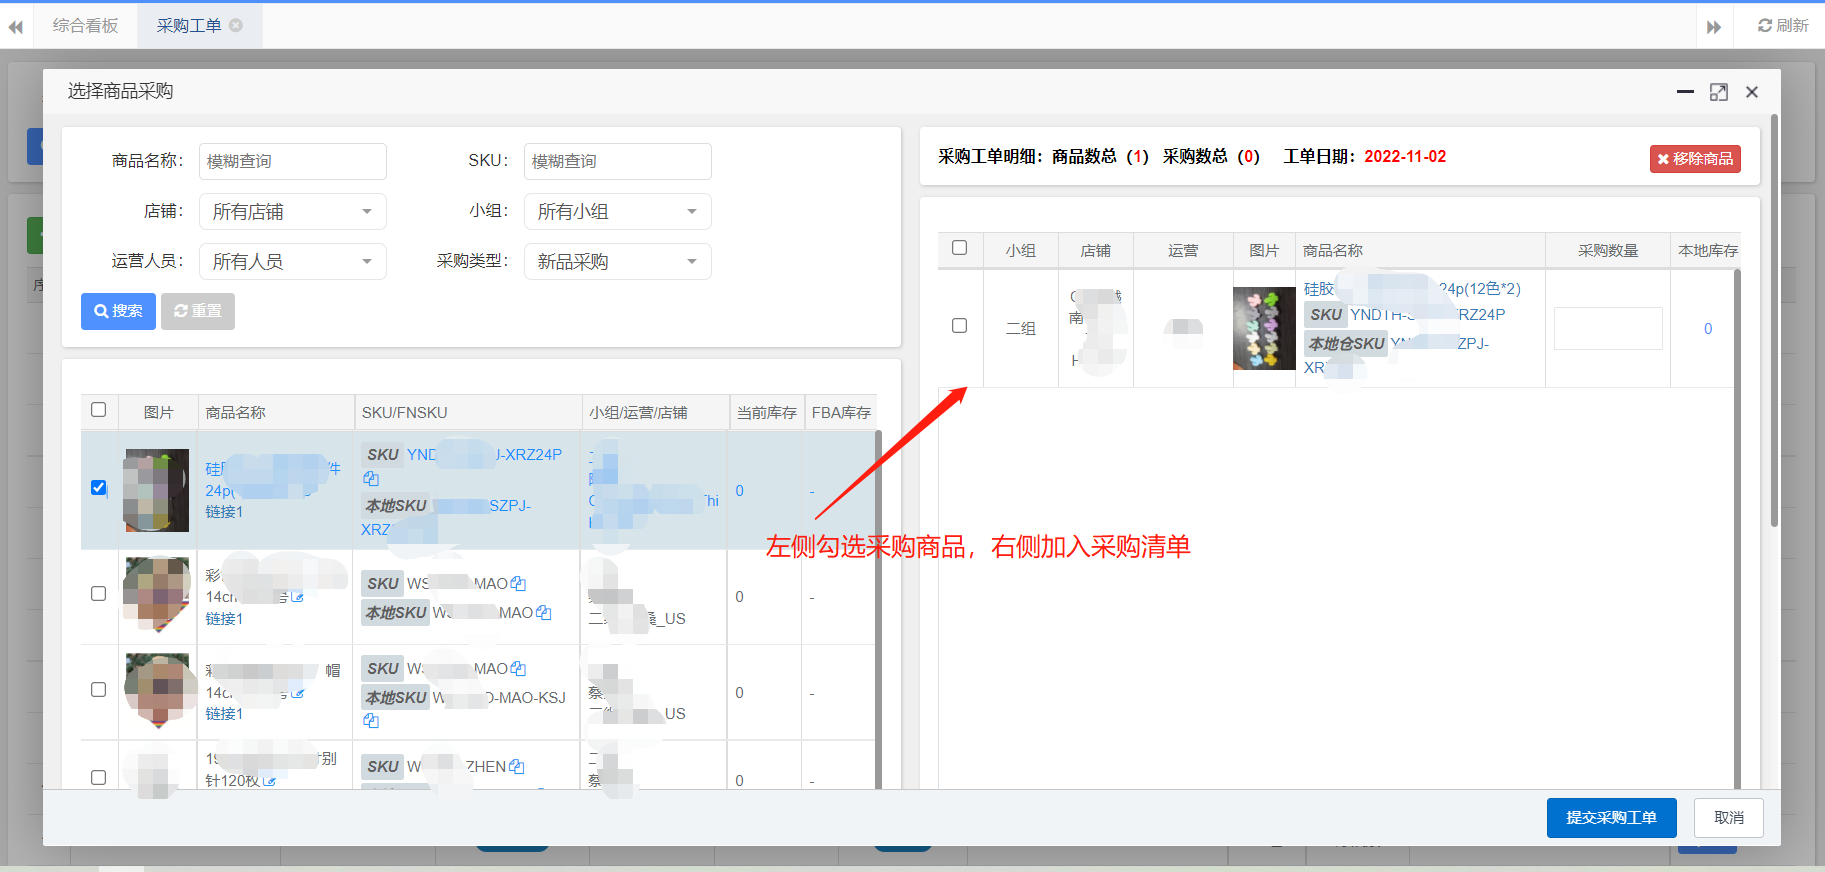Check the 二组 row checkbox in purchase list
Screen dimensions: 1825x872
960,326
